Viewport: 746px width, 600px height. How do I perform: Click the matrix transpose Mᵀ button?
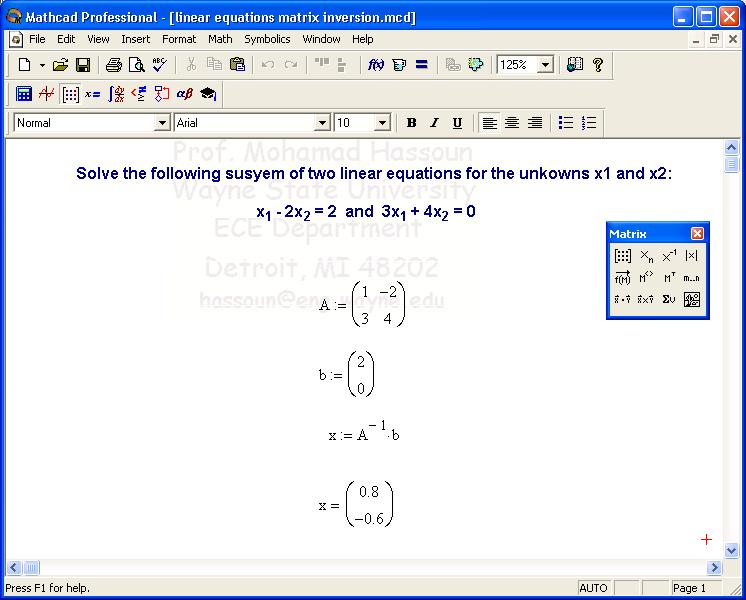[669, 278]
